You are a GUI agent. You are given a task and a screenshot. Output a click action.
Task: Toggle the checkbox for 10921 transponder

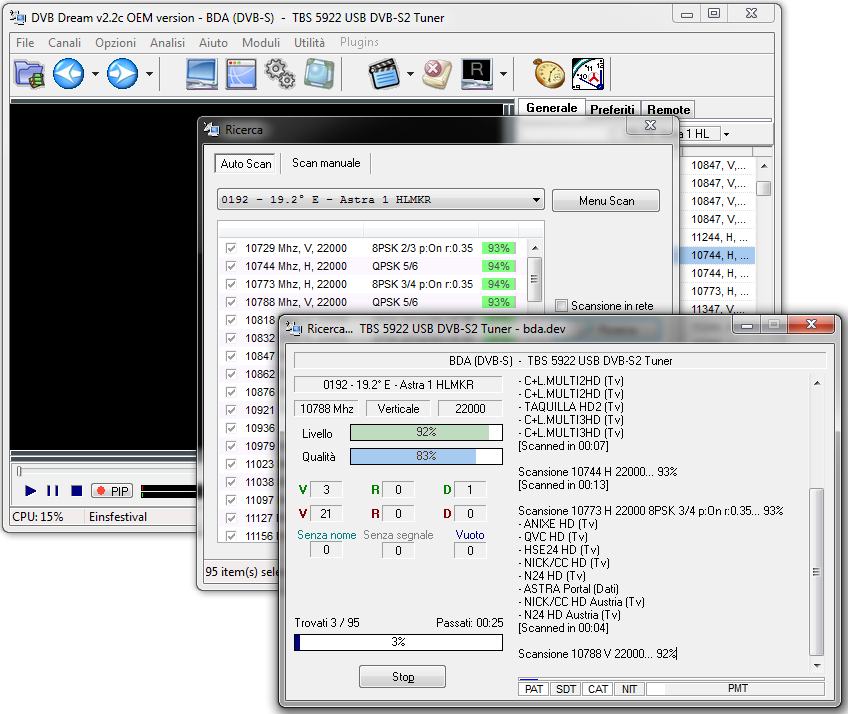pyautogui.click(x=231, y=410)
